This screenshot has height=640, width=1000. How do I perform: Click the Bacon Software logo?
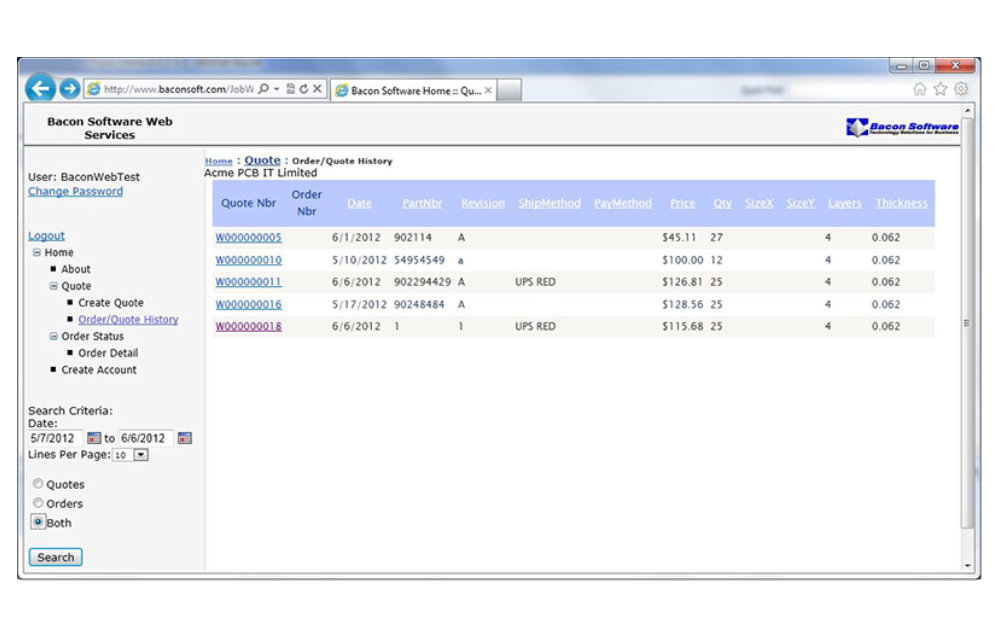(x=902, y=127)
